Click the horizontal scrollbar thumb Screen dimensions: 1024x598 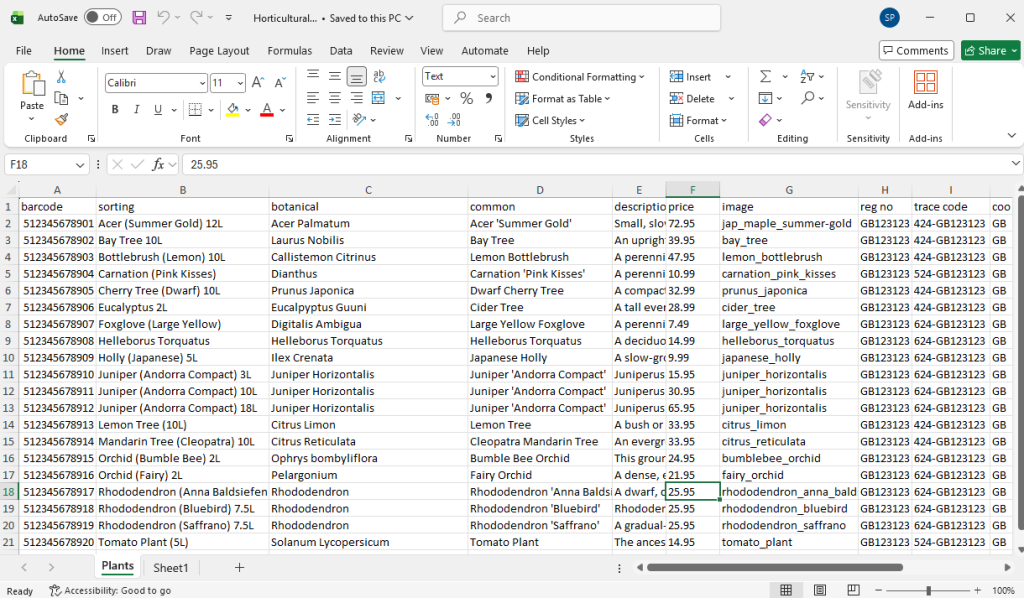[x=775, y=567]
